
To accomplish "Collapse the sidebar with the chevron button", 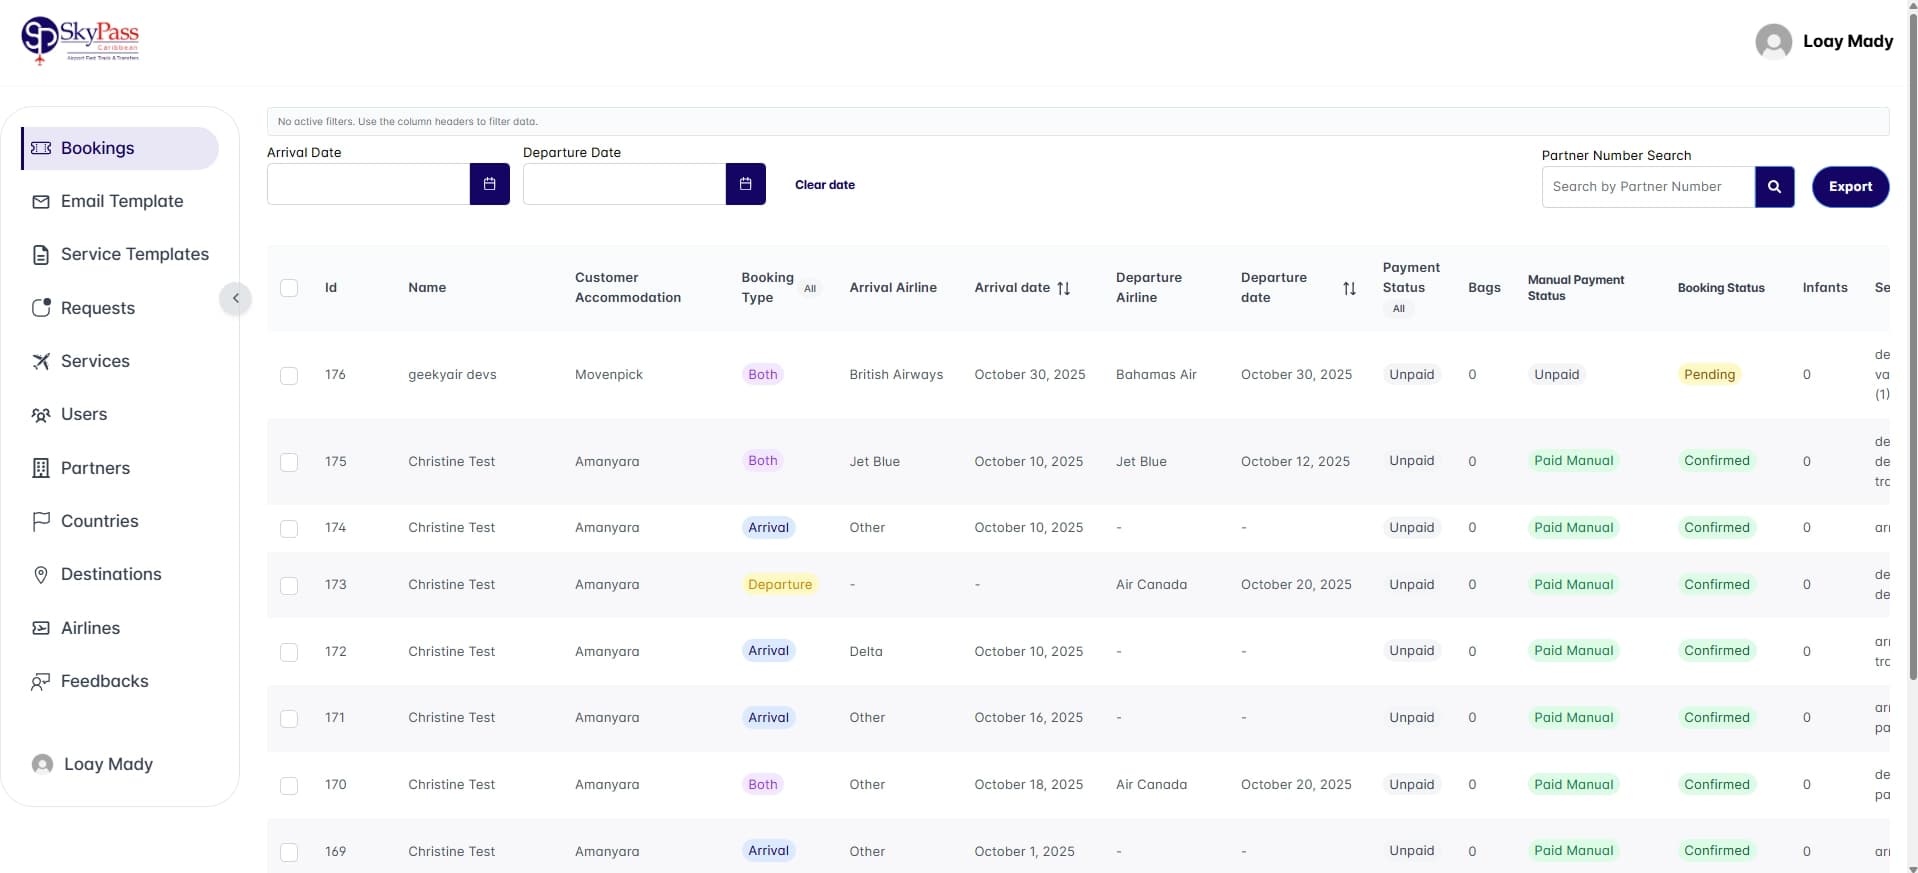I will coord(235,298).
